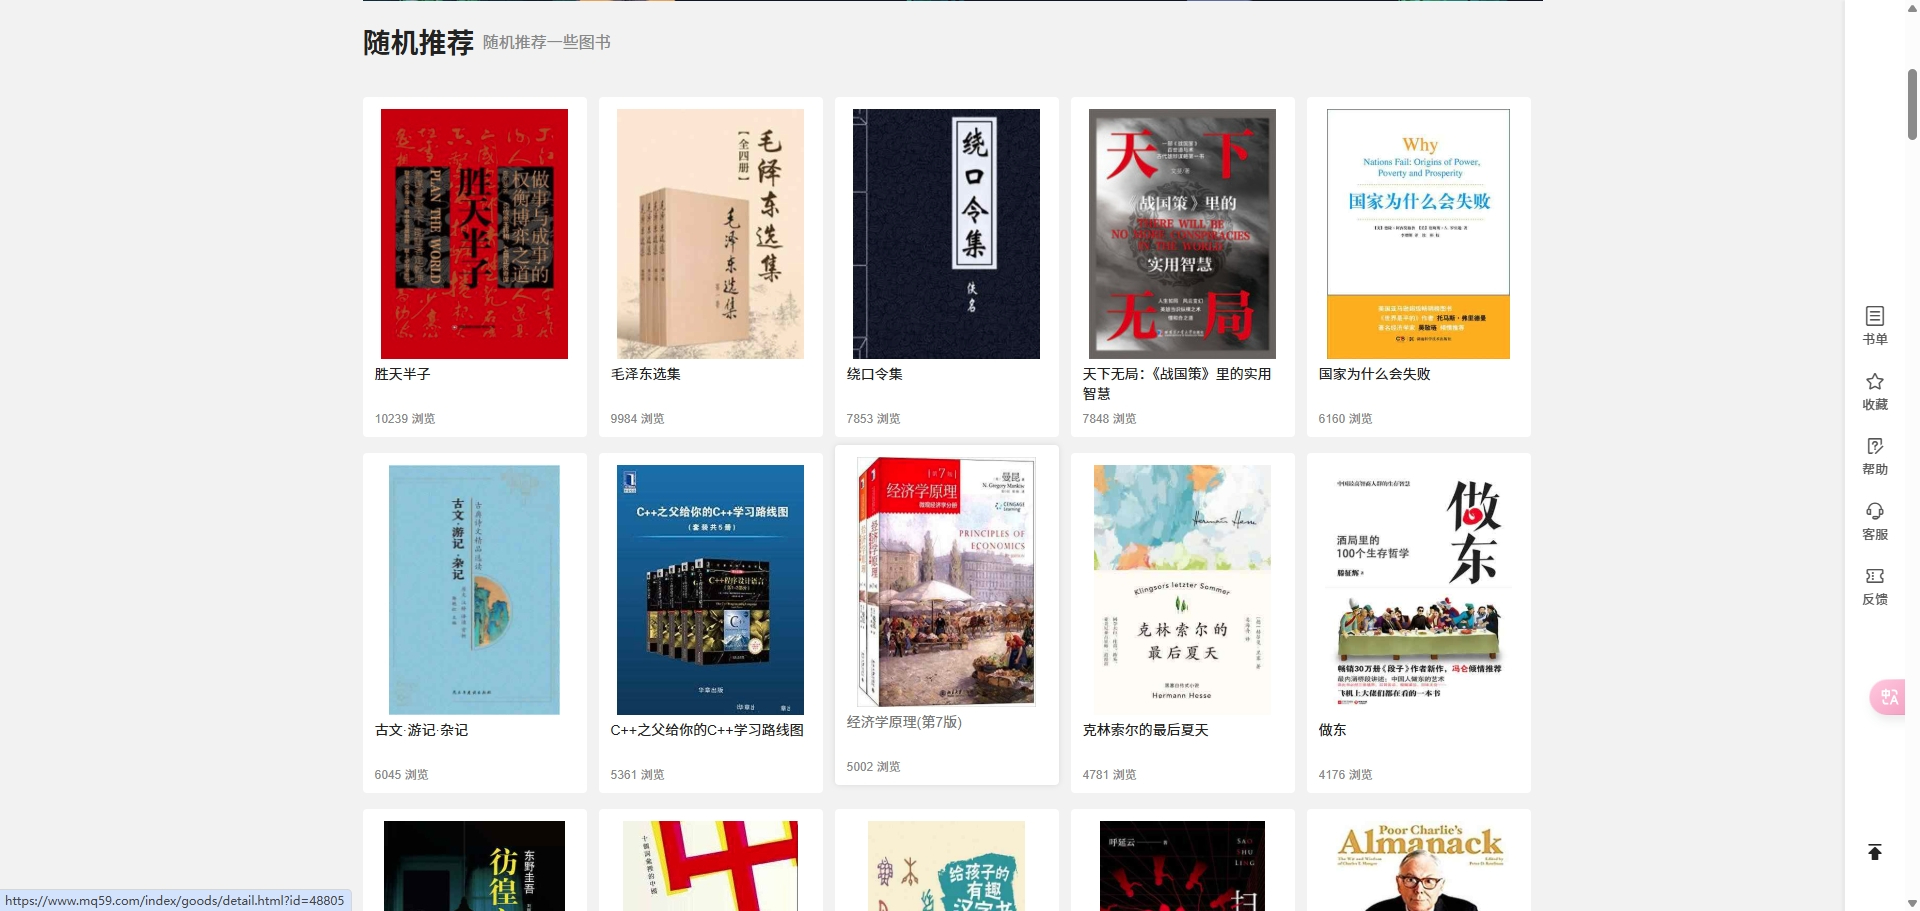
Task: Open the 做东 book cover
Action: [x=1418, y=590]
